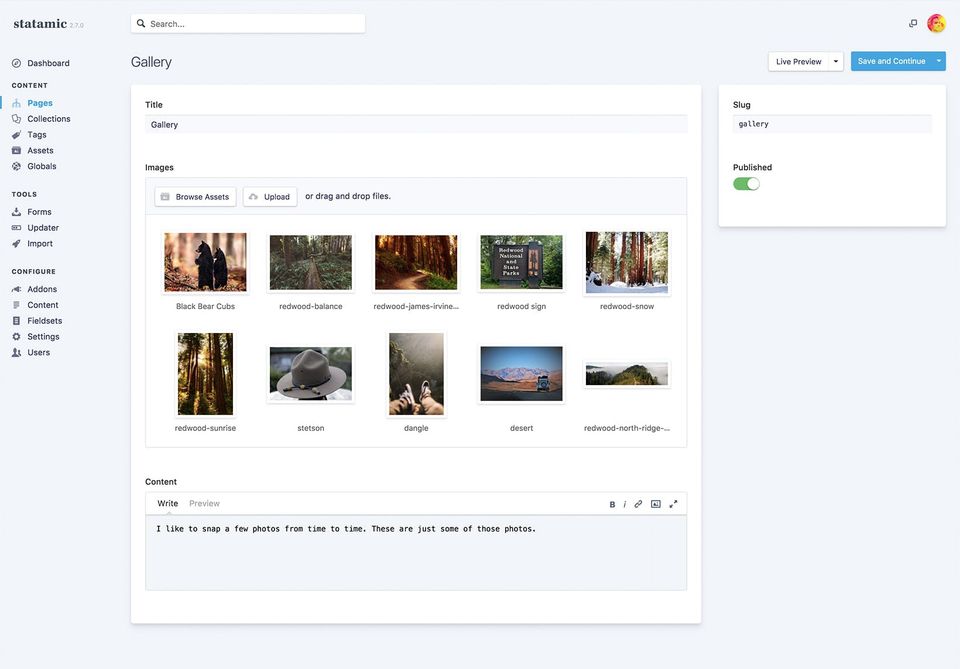Viewport: 960px width, 669px height.
Task: Expand content editor to fullscreen
Action: (x=673, y=504)
